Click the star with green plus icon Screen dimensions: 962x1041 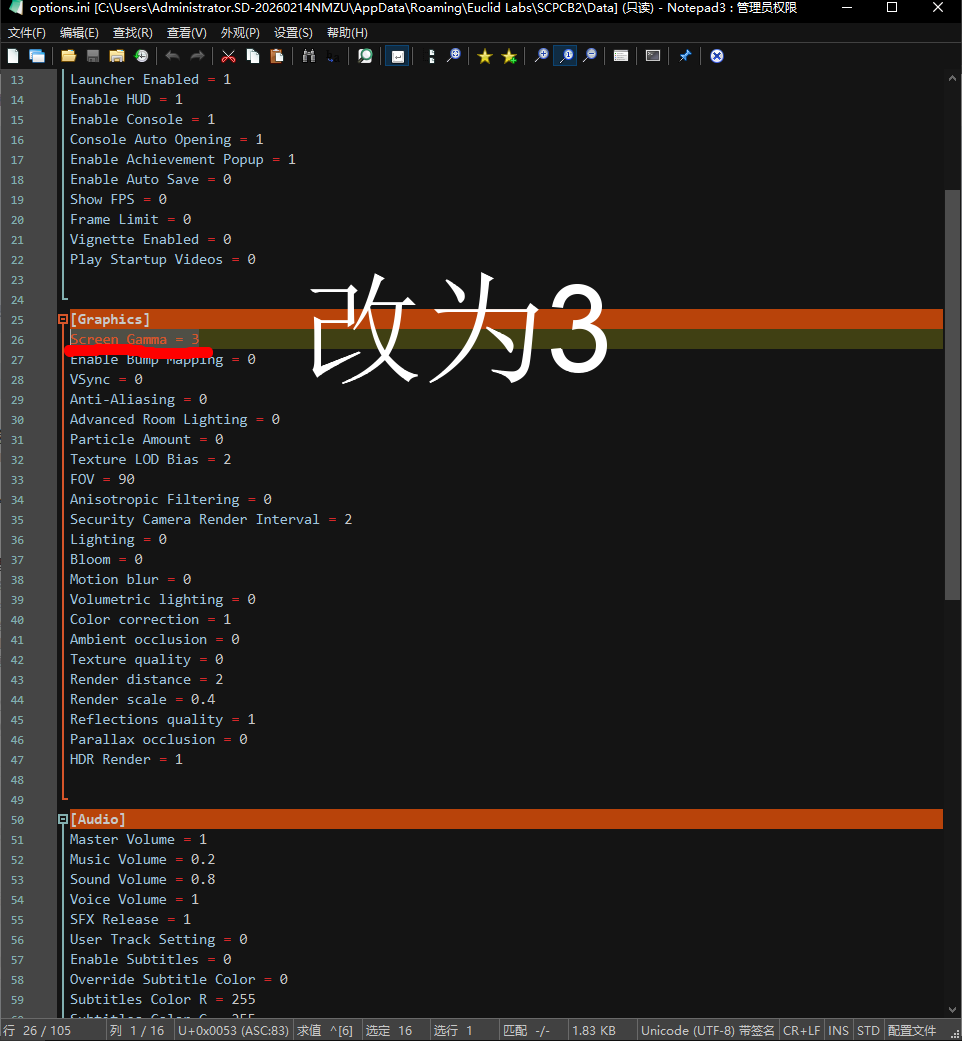pyautogui.click(x=509, y=56)
